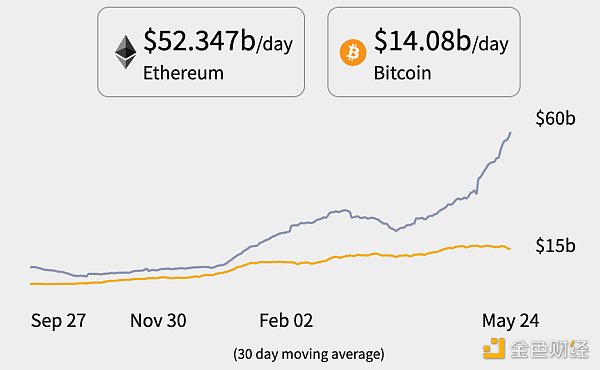This screenshot has width=600, height=370.
Task: Click the May 24 date marker
Action: 510,320
